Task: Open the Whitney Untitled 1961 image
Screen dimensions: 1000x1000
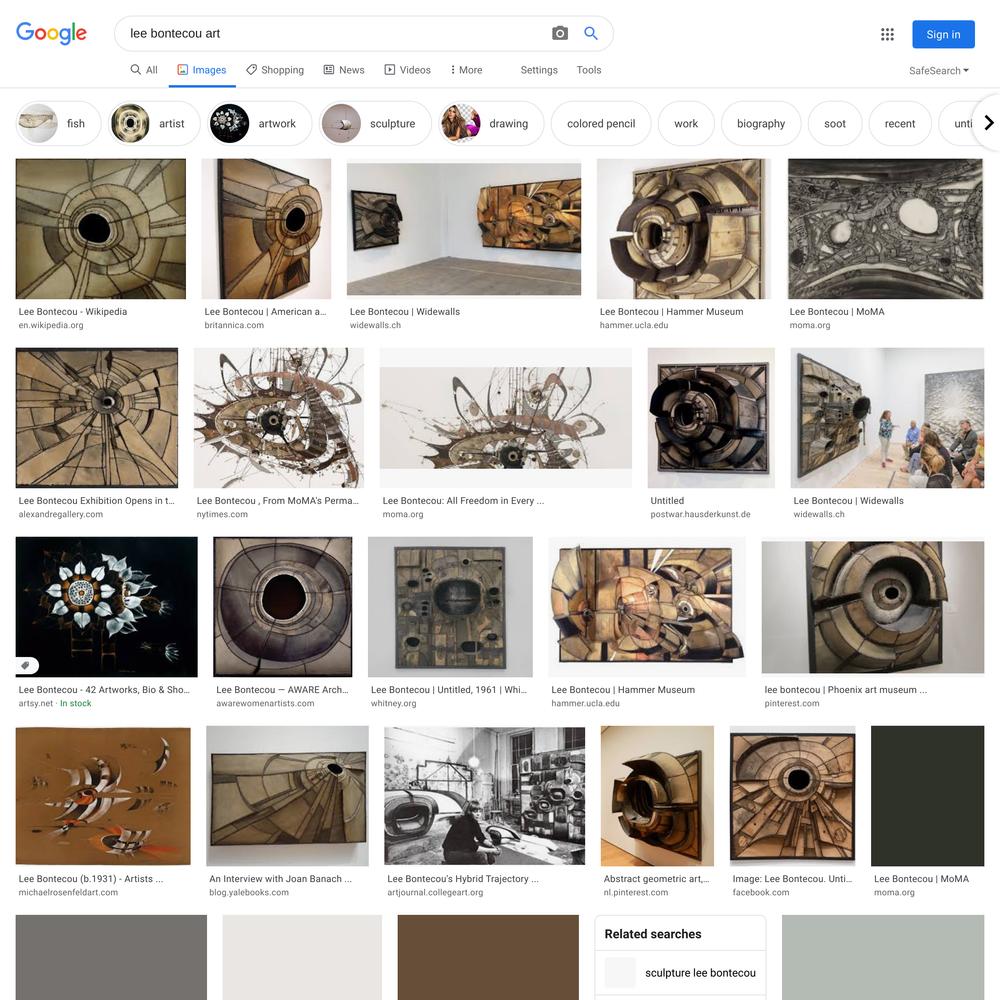Action: 450,607
